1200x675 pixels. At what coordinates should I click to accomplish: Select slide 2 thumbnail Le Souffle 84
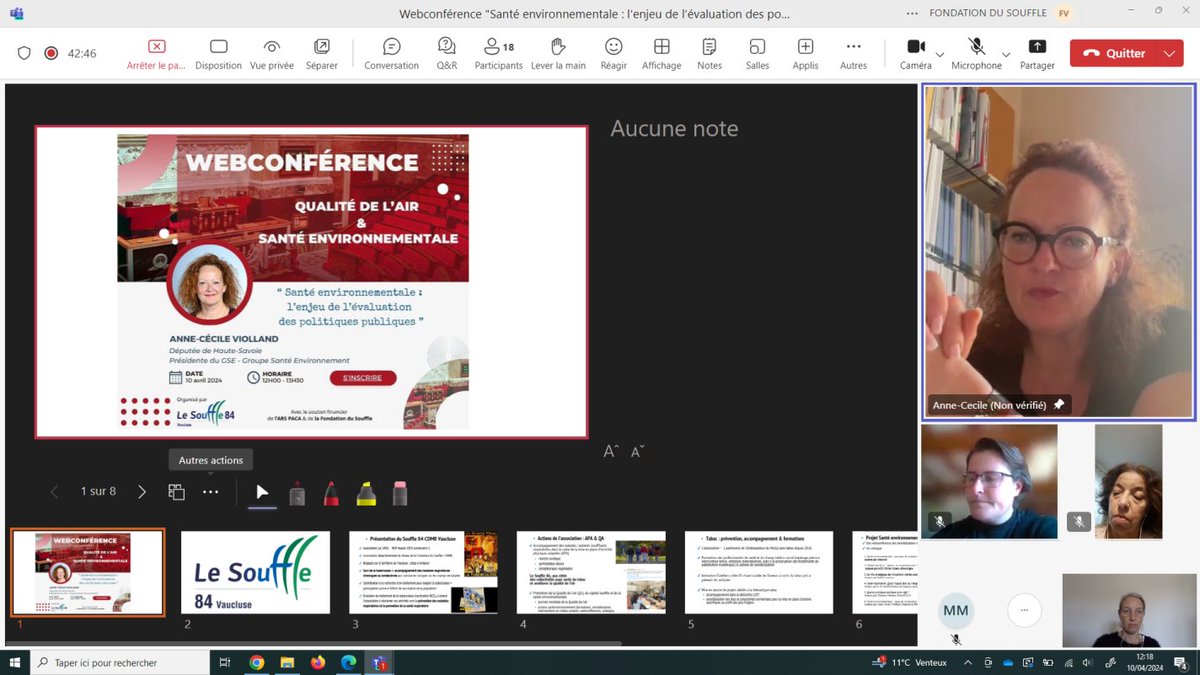[x=255, y=572]
